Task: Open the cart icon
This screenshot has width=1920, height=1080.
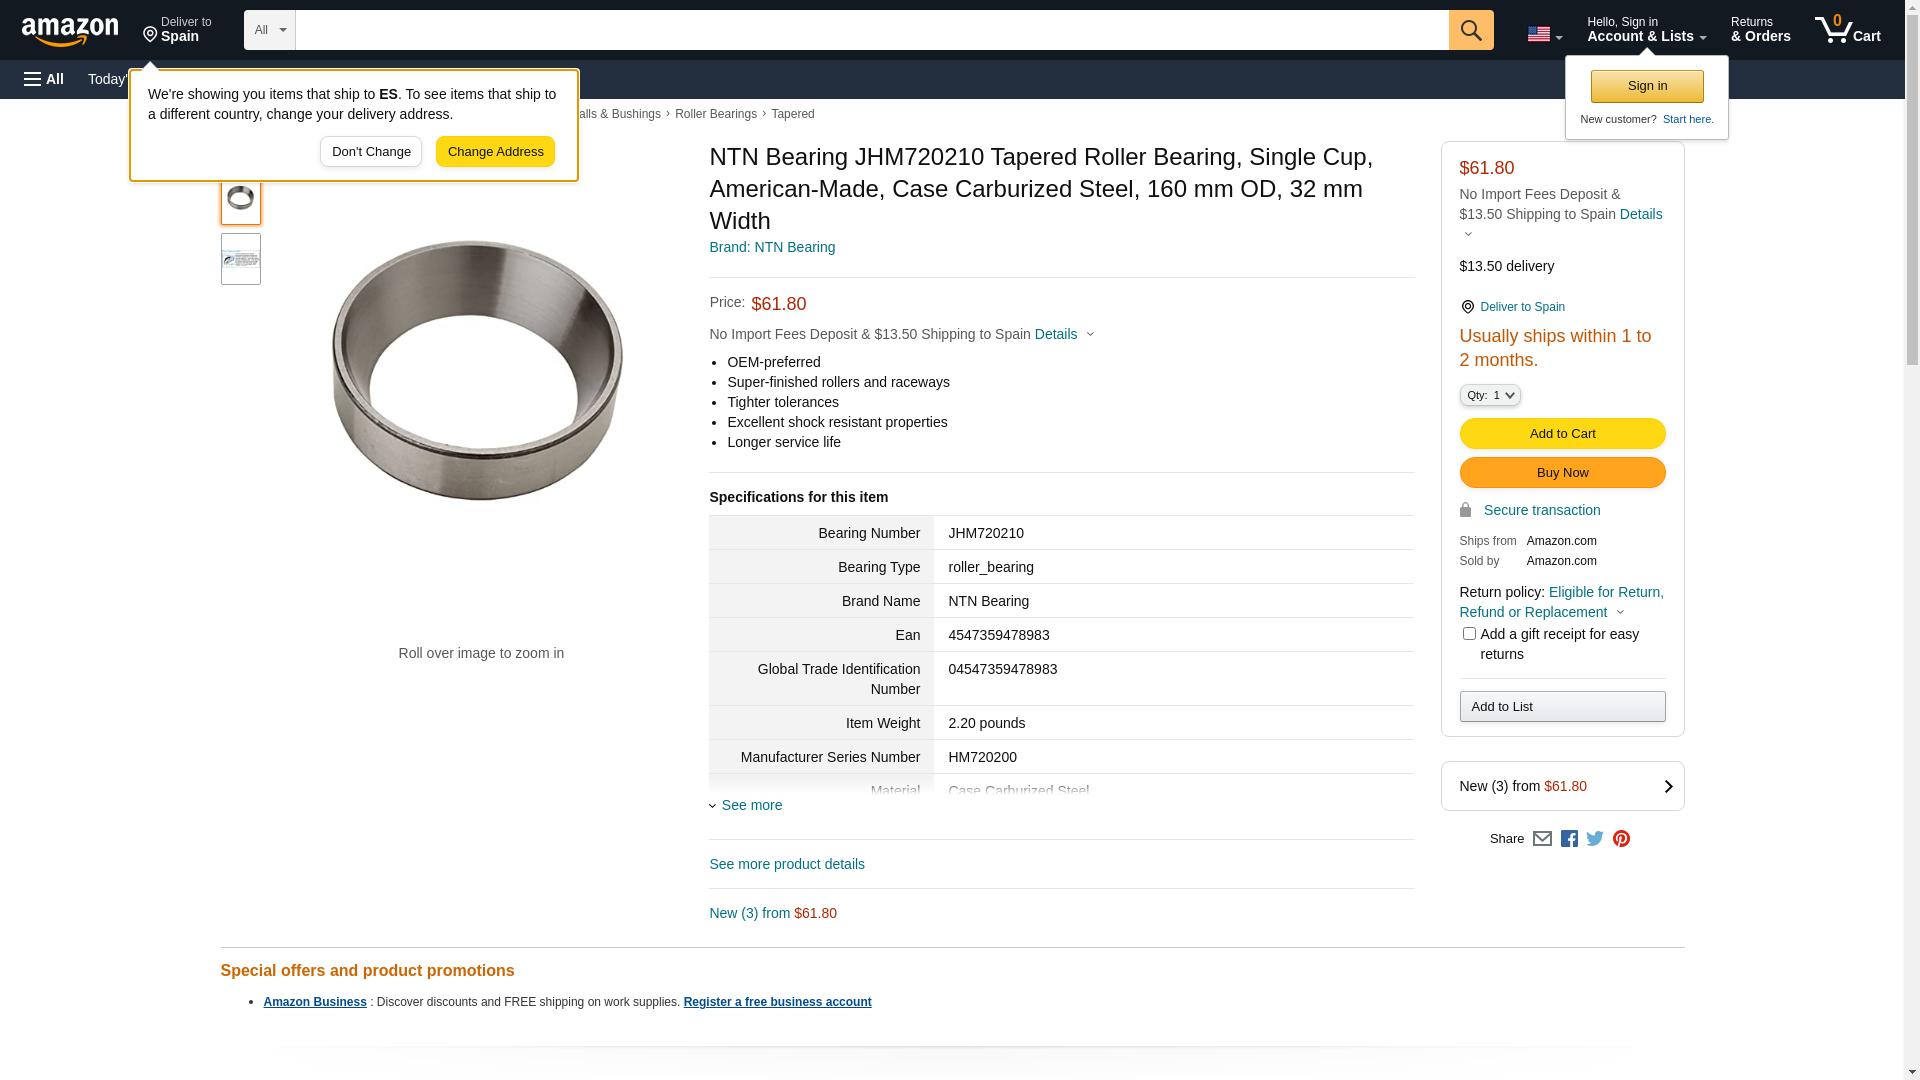Action: point(1847,30)
